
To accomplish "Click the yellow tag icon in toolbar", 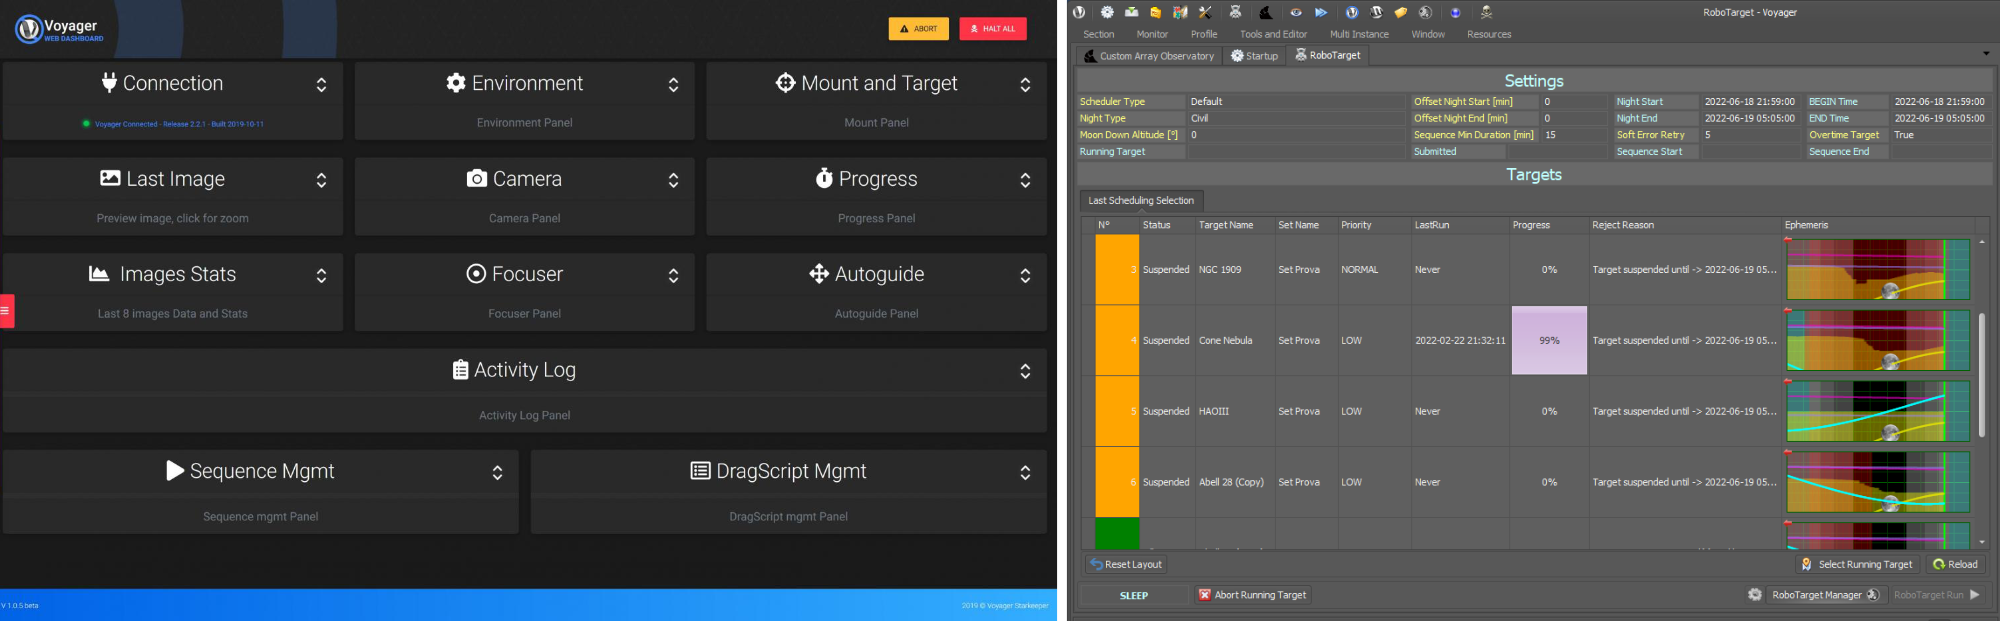I will tap(1401, 12).
